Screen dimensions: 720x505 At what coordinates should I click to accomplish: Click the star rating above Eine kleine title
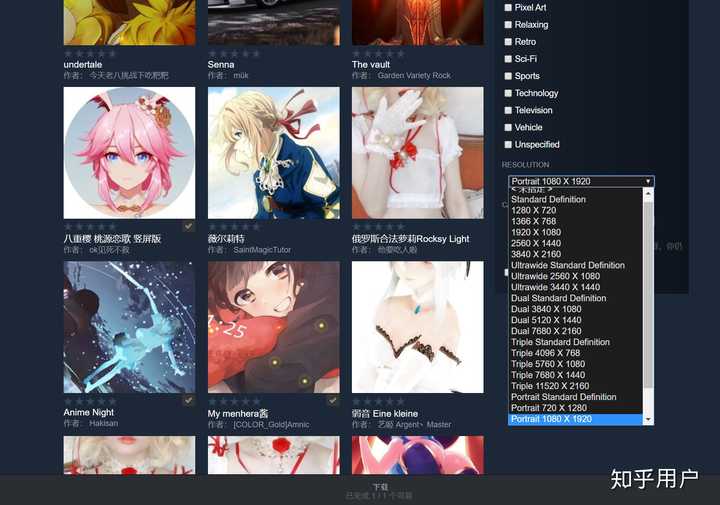pyautogui.click(x=378, y=402)
